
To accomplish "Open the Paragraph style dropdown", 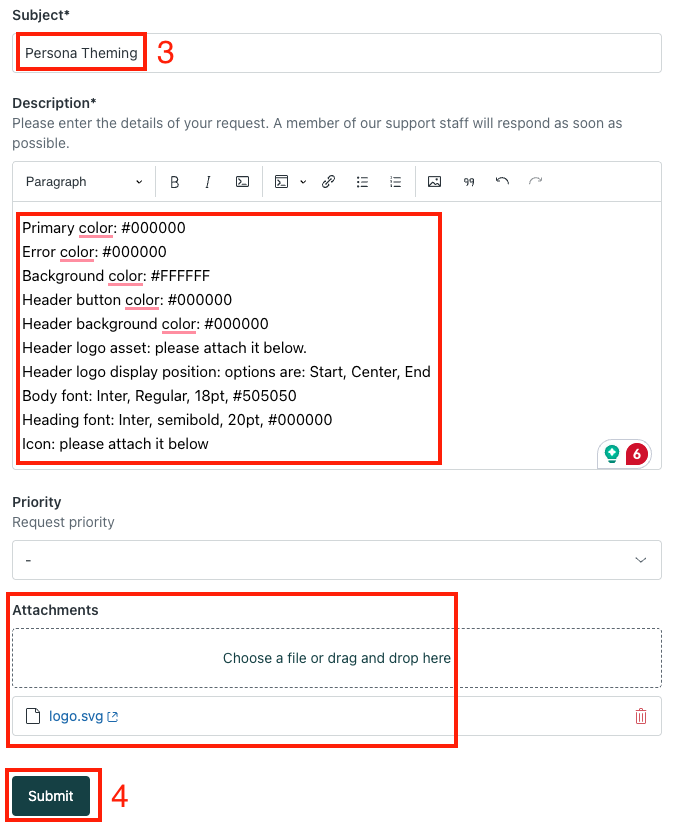I will pos(84,182).
